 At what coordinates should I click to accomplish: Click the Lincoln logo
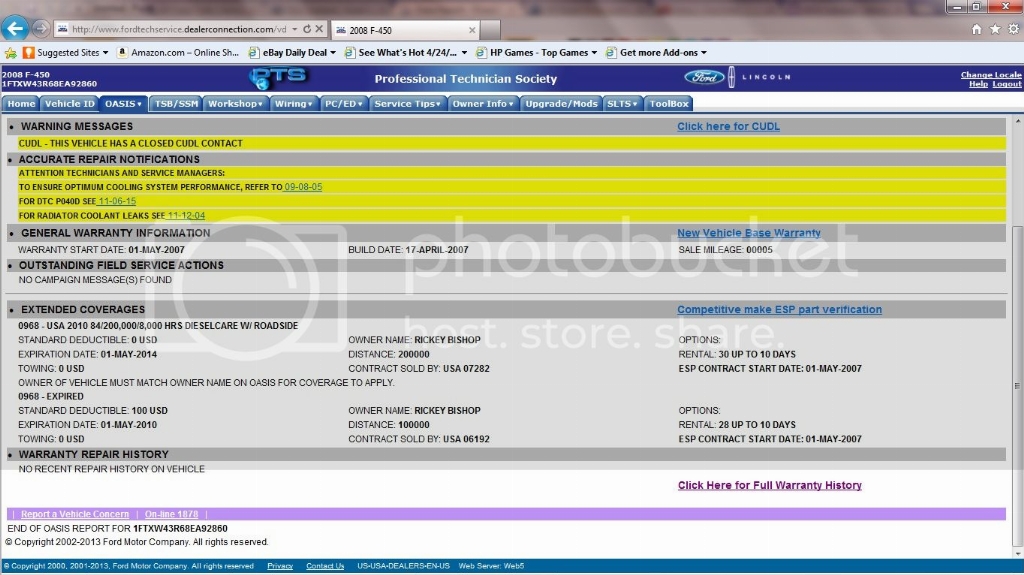pyautogui.click(x=760, y=77)
